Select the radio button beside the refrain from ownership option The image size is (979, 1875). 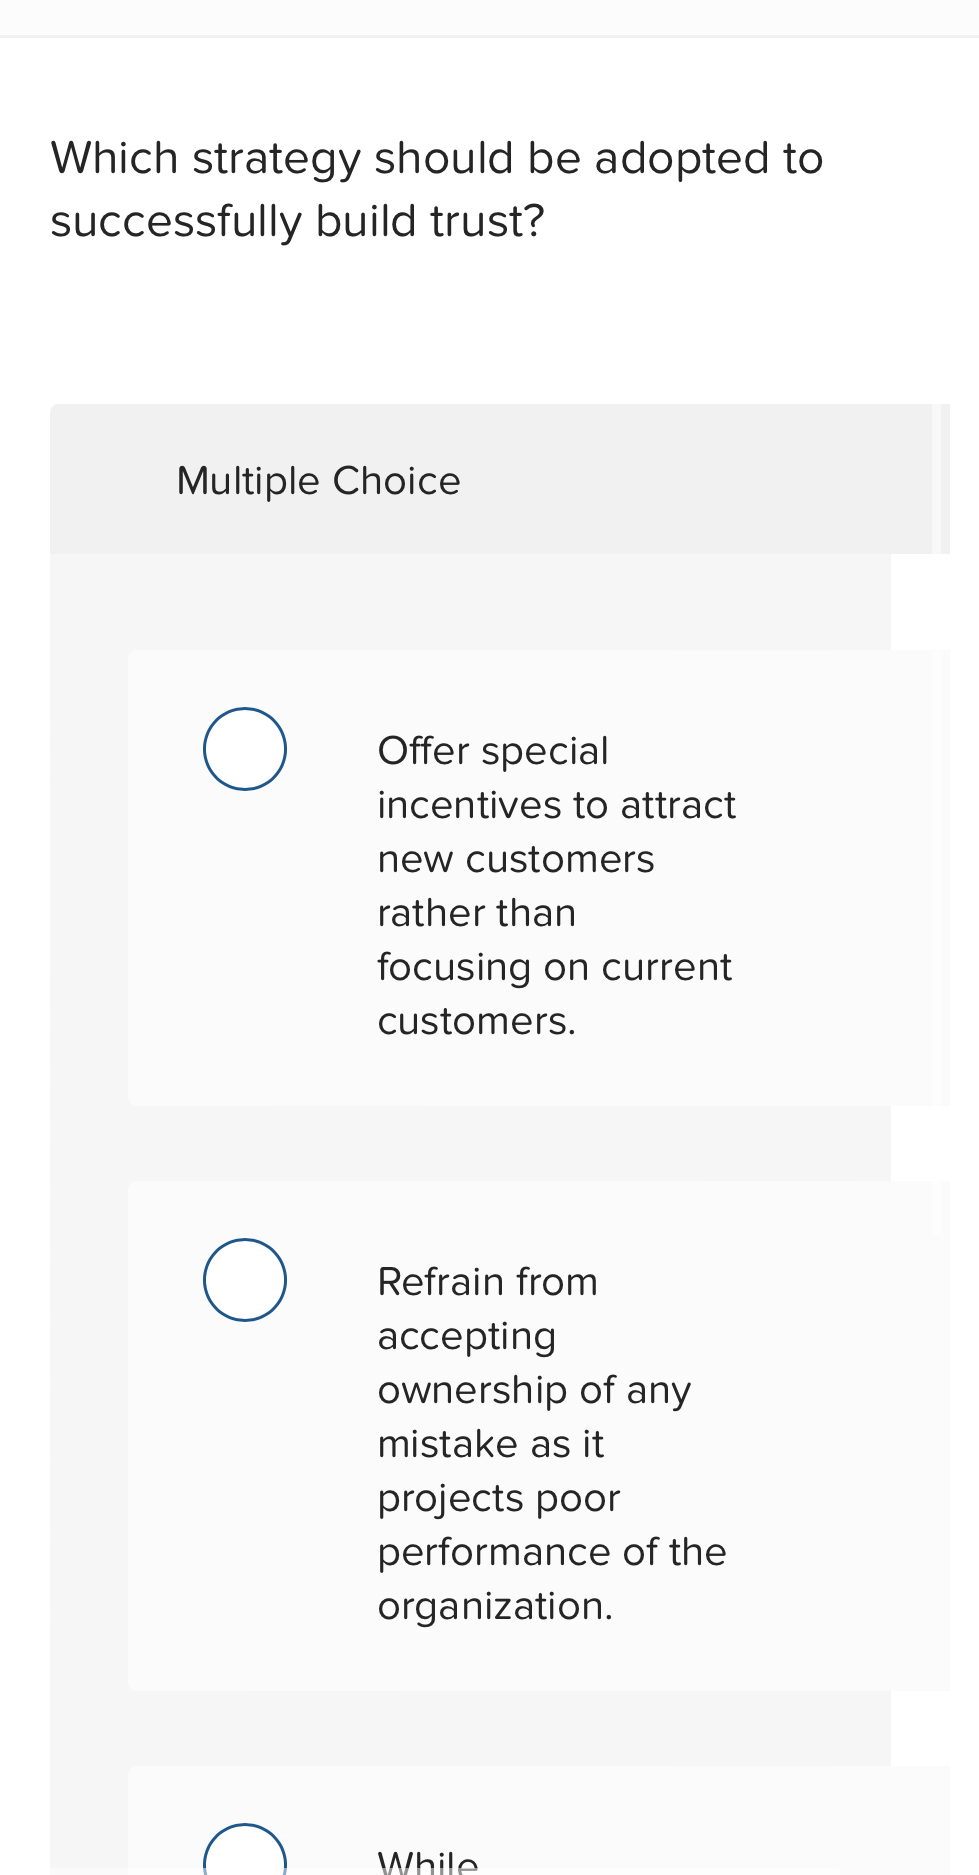[244, 1279]
